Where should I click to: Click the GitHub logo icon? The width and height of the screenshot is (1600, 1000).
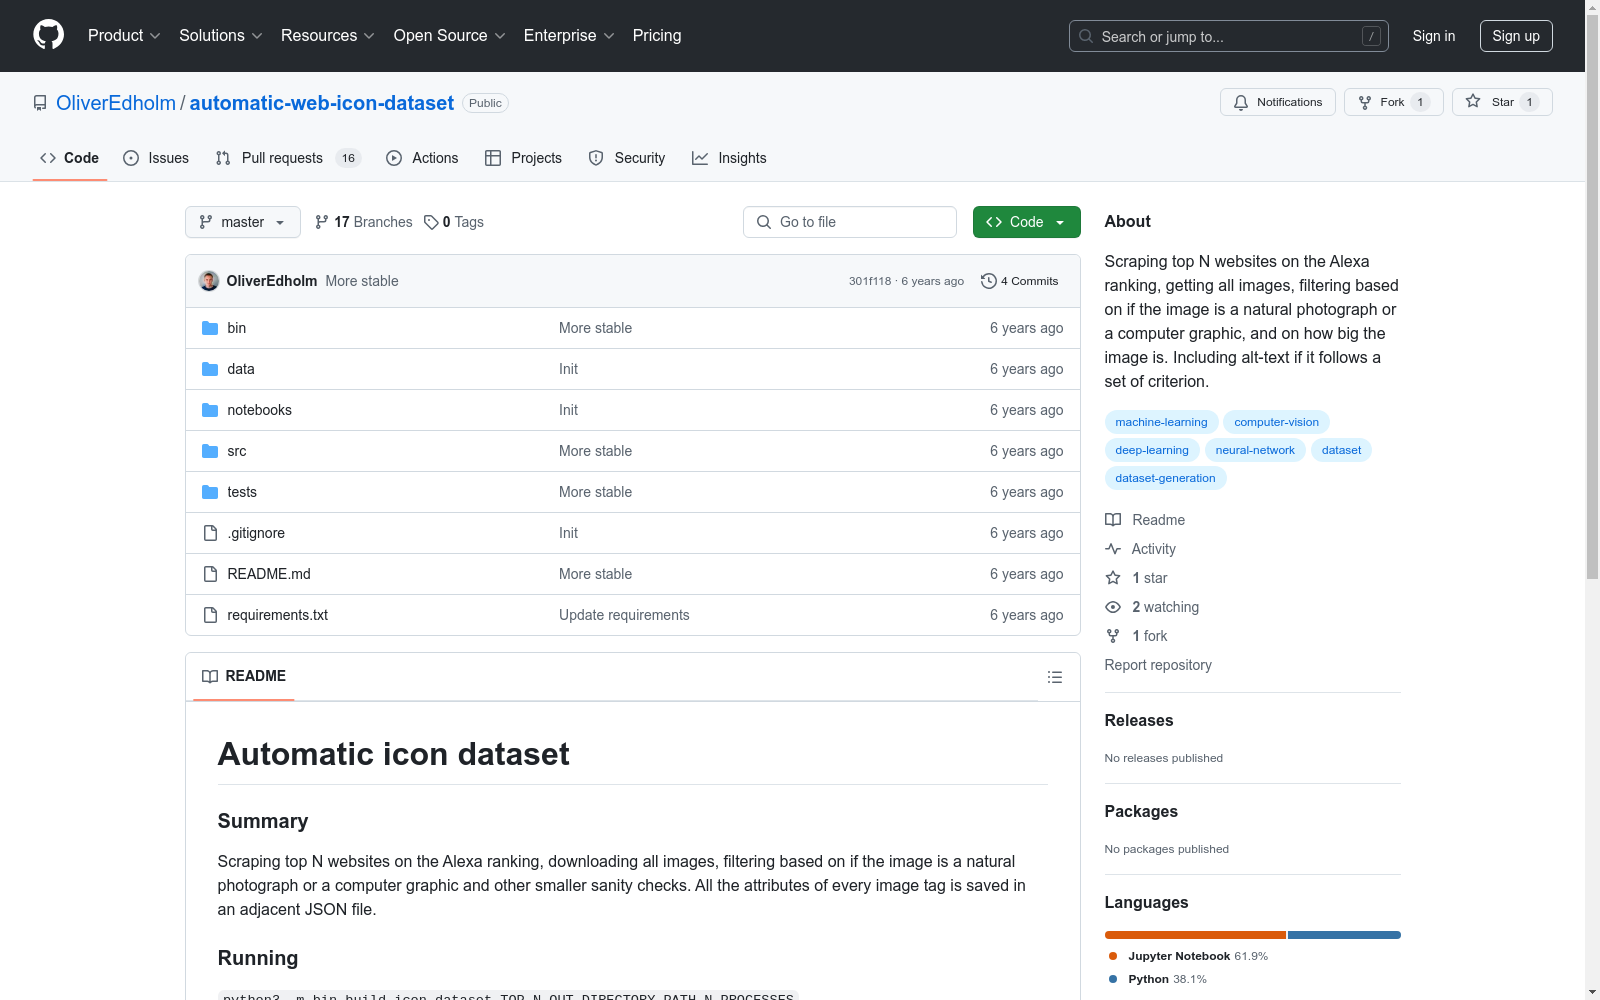coord(48,35)
